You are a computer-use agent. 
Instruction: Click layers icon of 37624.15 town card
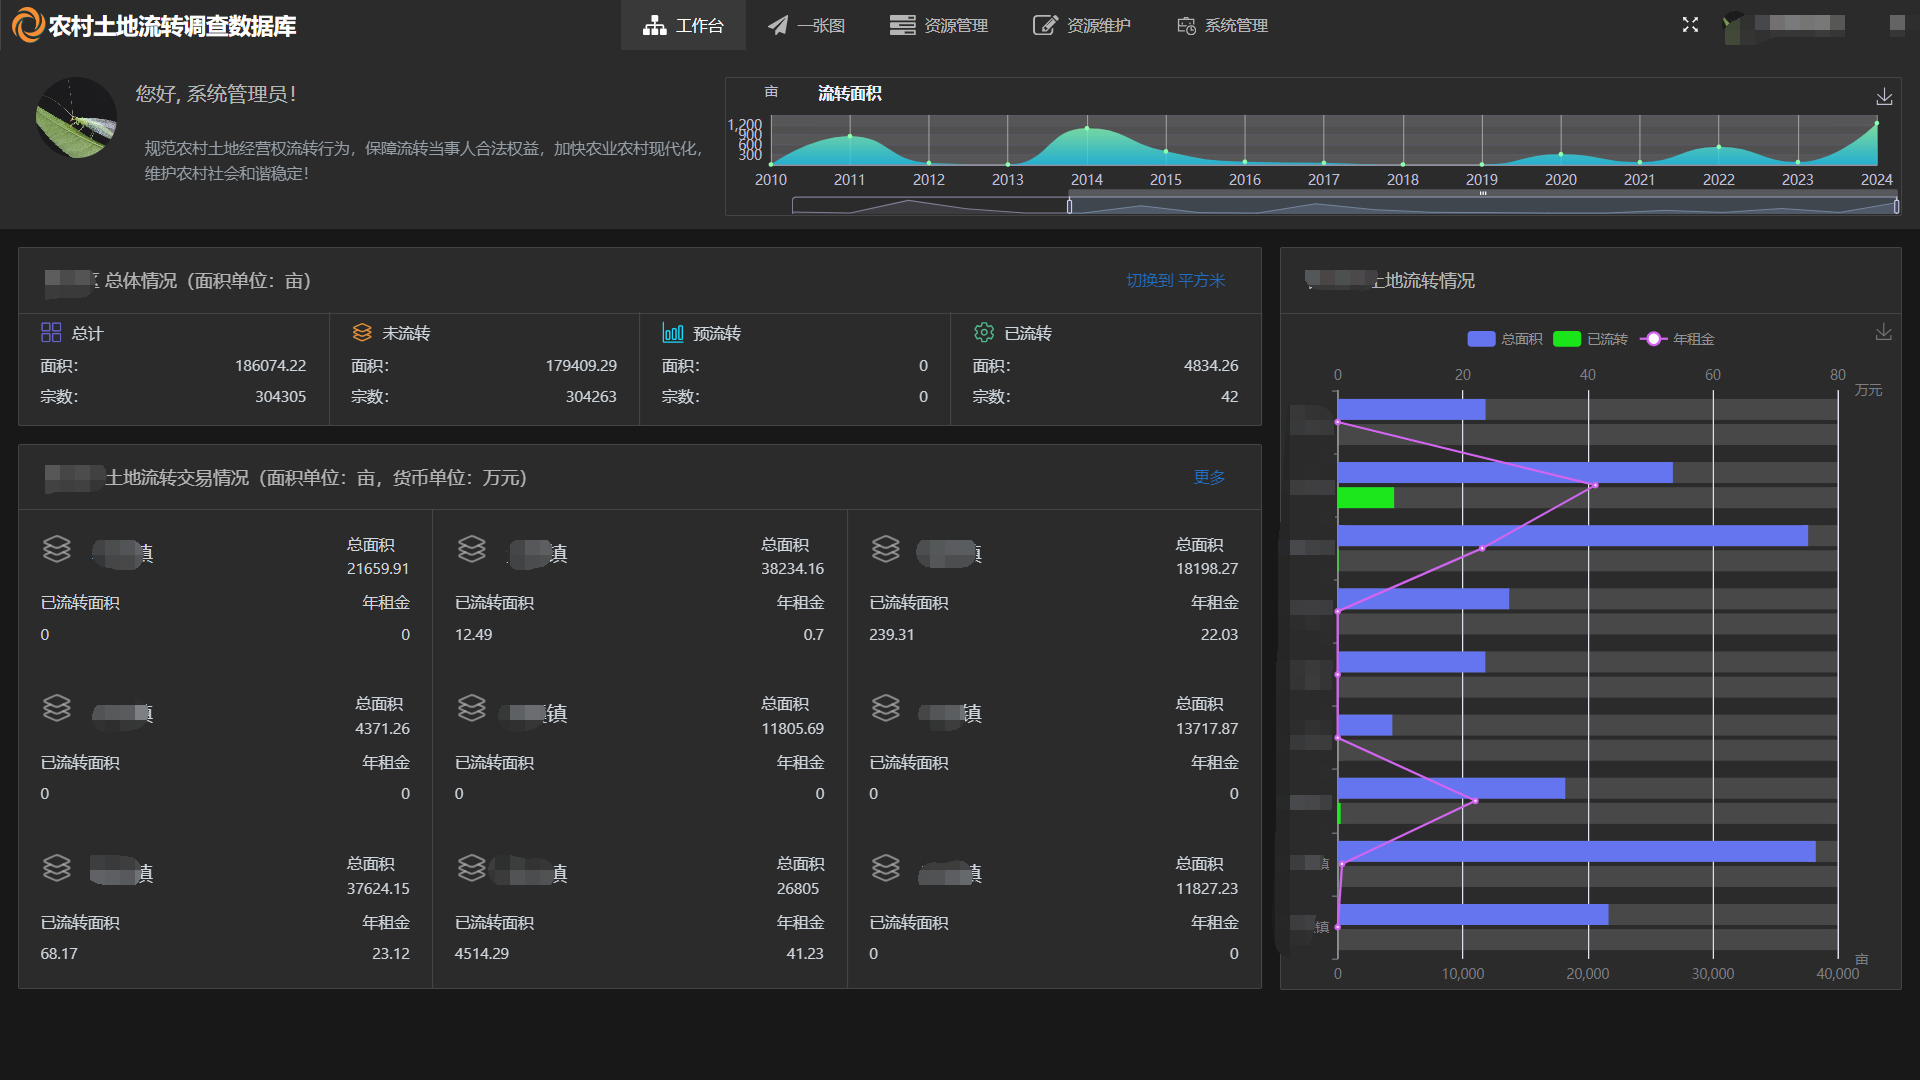57,868
